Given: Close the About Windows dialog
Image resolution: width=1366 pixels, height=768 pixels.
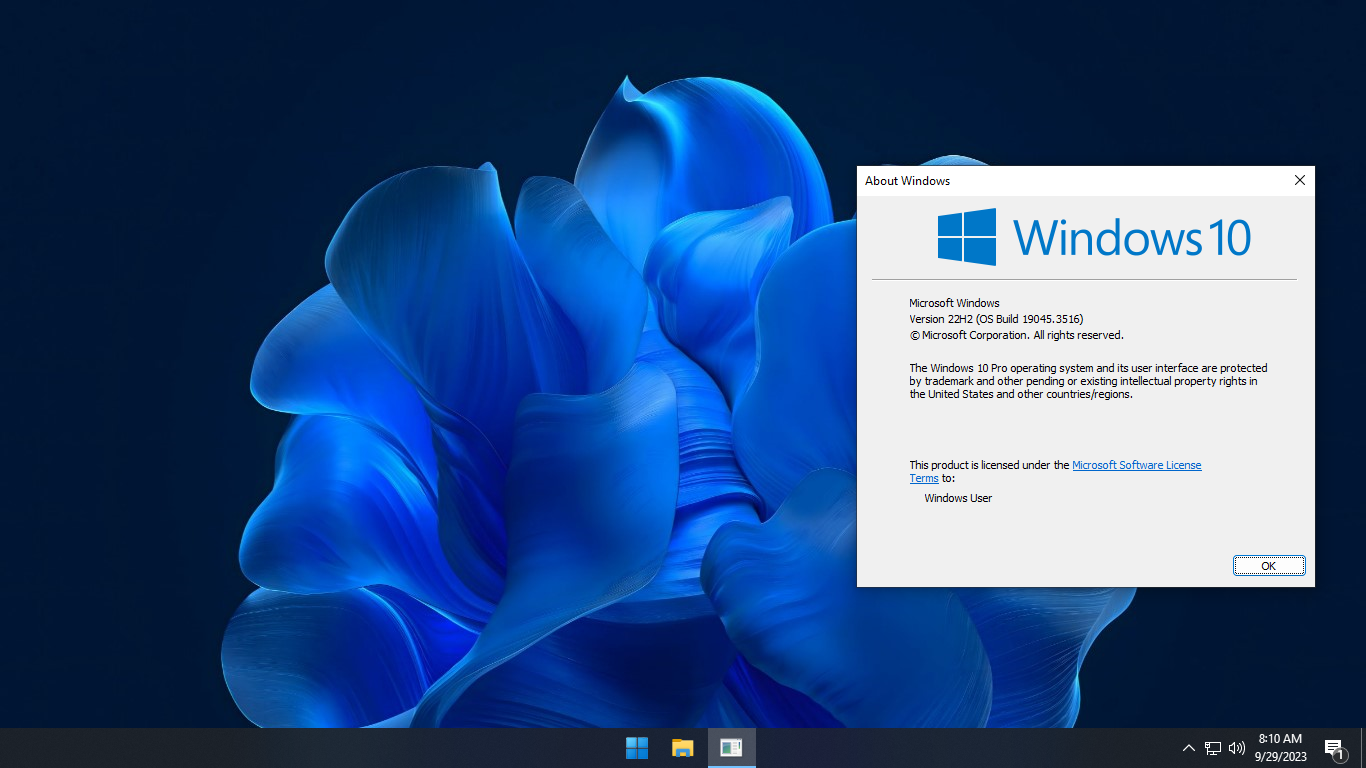Looking at the screenshot, I should [1299, 181].
